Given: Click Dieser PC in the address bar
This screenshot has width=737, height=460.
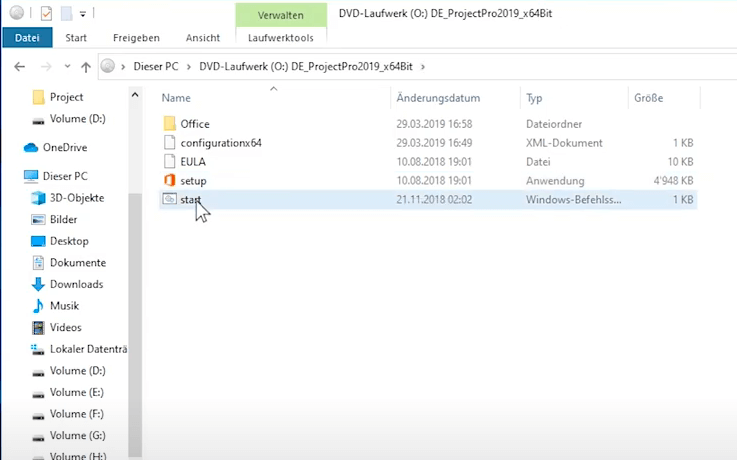Looking at the screenshot, I should [x=158, y=67].
